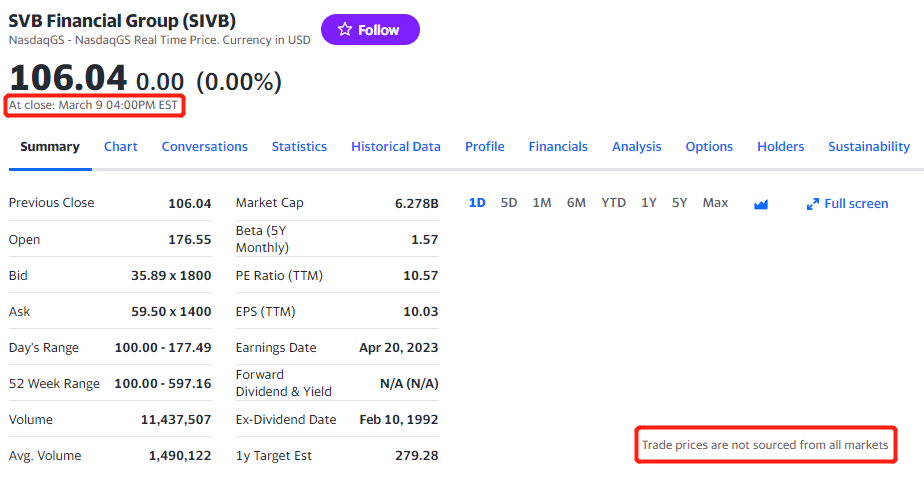Click the Previous Close value 106.04
Screen dimensions: 924x499
coord(190,204)
